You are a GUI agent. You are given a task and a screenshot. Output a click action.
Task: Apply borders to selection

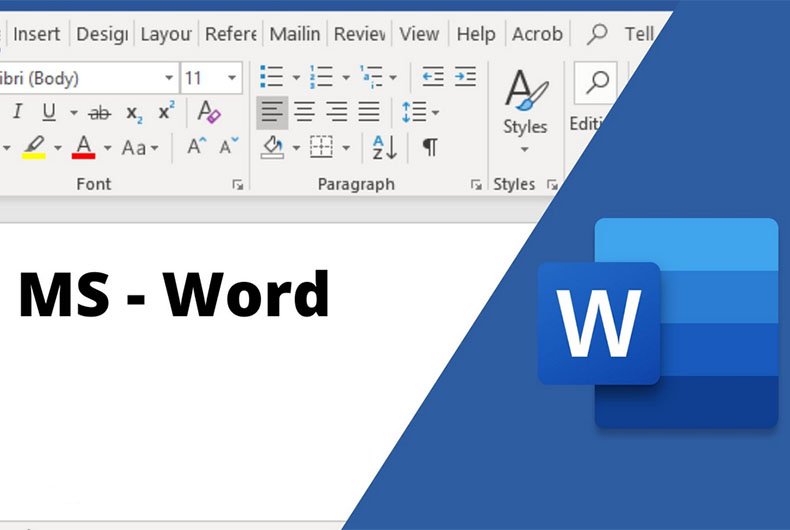click(321, 147)
